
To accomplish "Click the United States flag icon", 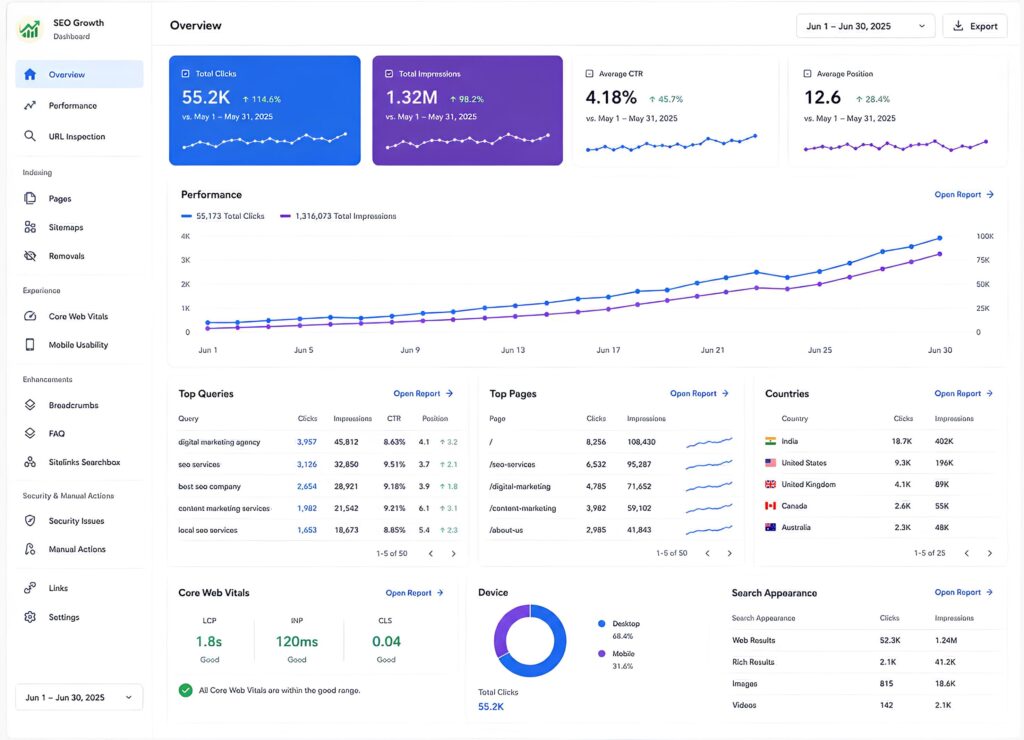I will 771,462.
